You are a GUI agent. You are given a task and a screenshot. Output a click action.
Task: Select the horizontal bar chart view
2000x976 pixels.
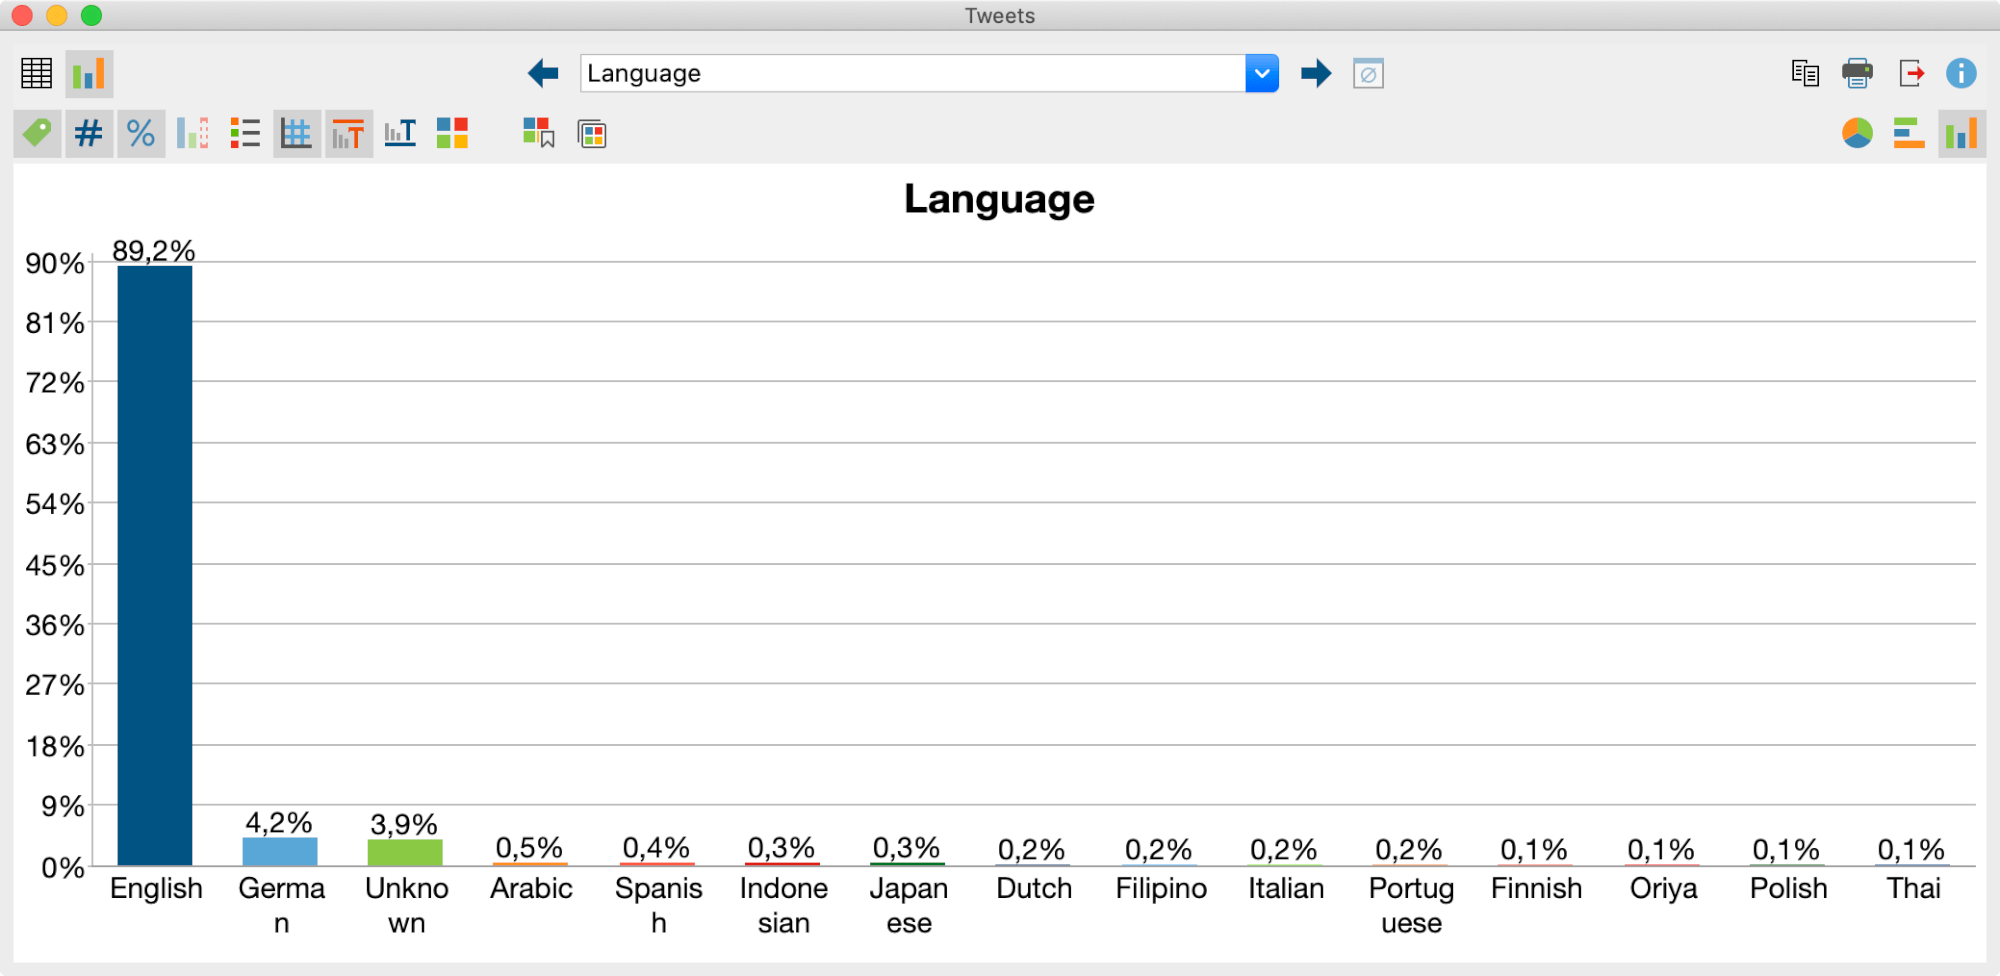[x=1910, y=132]
